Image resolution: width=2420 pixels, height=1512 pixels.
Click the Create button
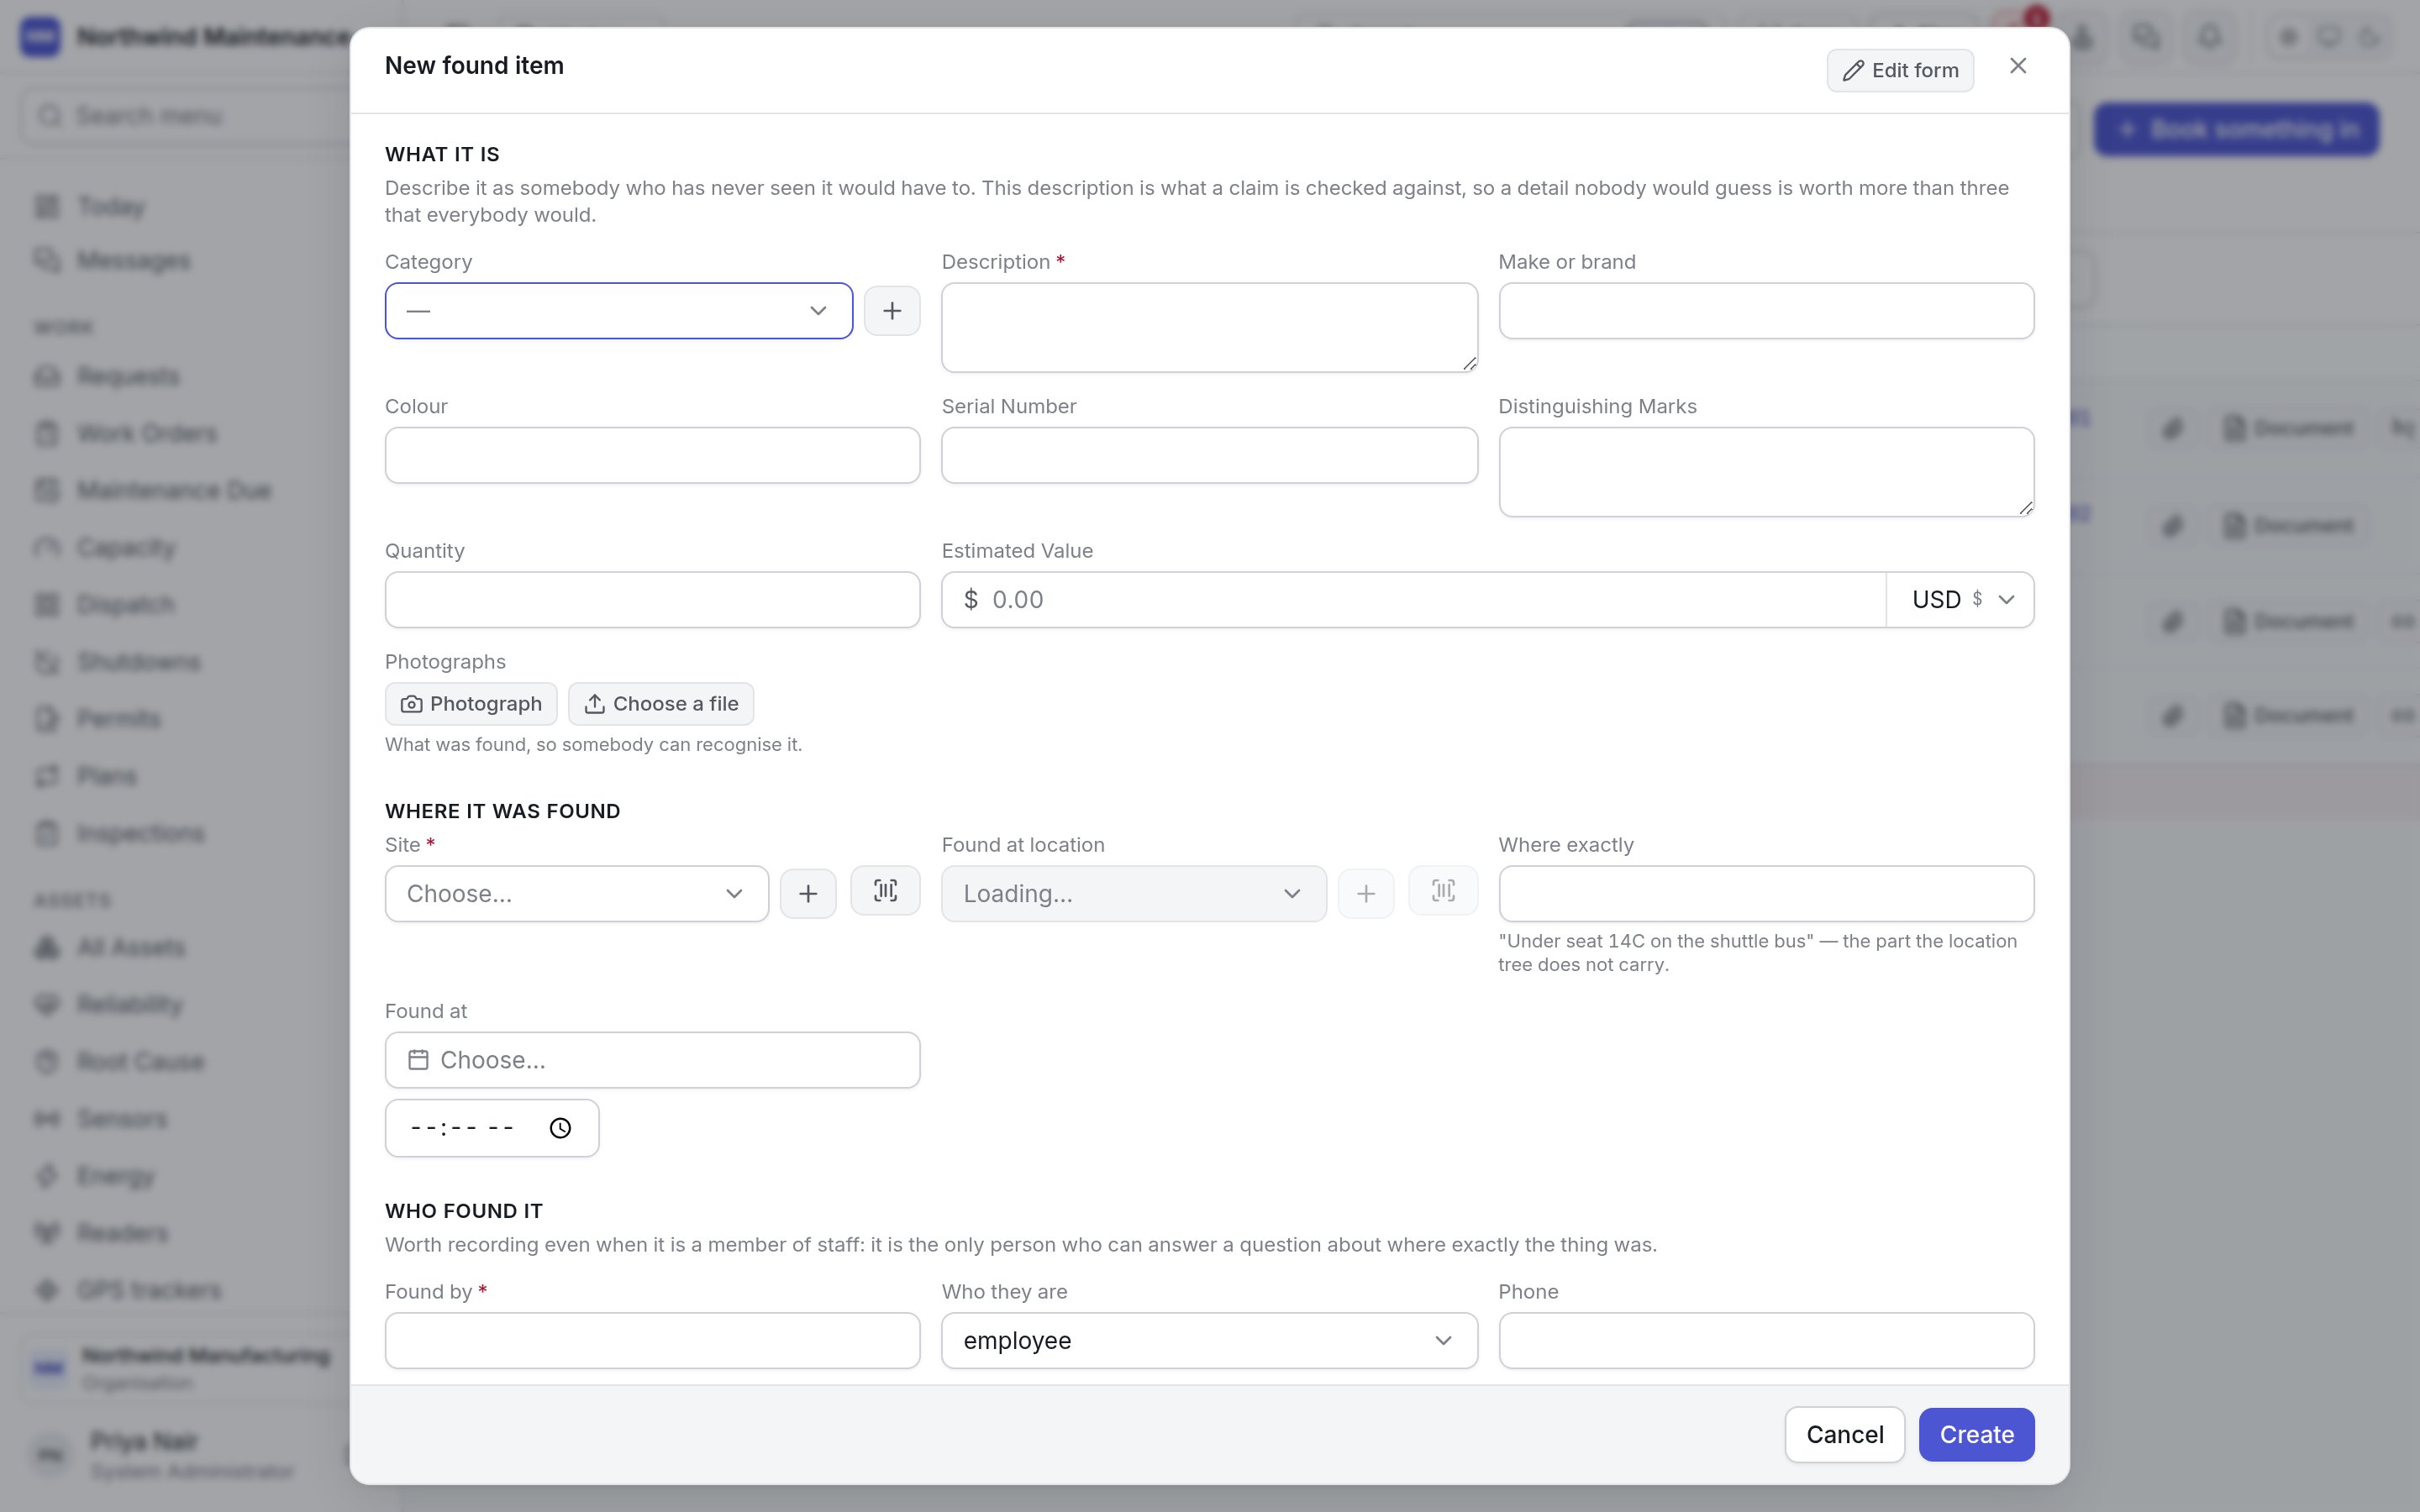1976,1435
